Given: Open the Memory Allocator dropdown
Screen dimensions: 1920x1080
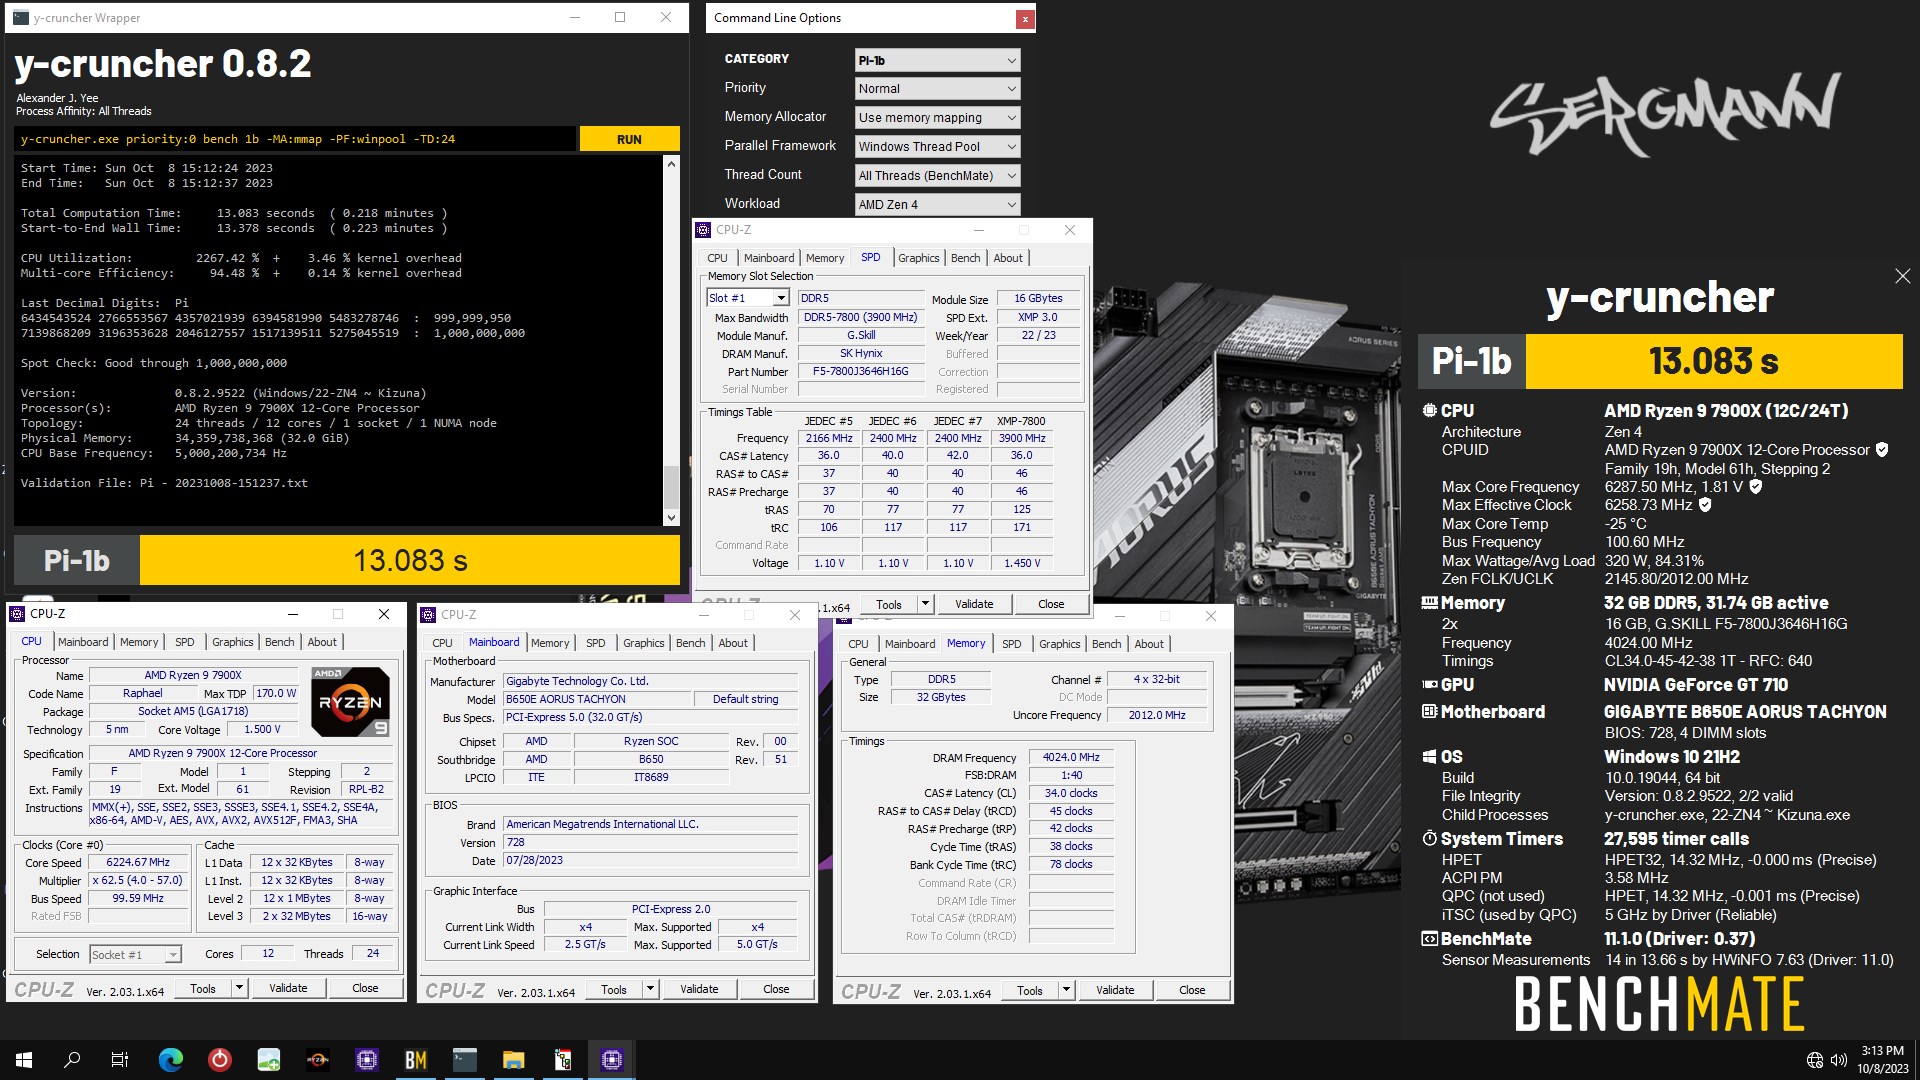Looking at the screenshot, I should (x=937, y=118).
